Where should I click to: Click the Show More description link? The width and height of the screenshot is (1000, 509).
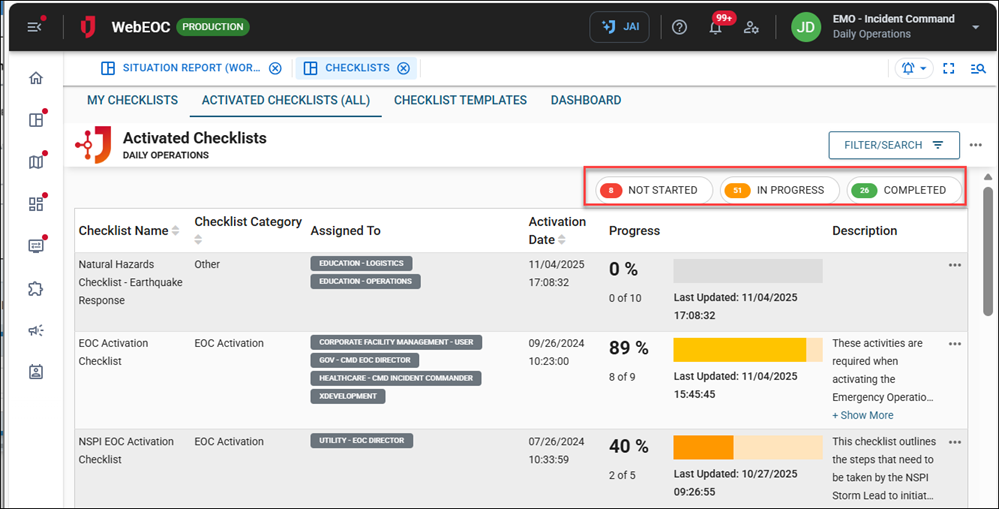coord(862,415)
